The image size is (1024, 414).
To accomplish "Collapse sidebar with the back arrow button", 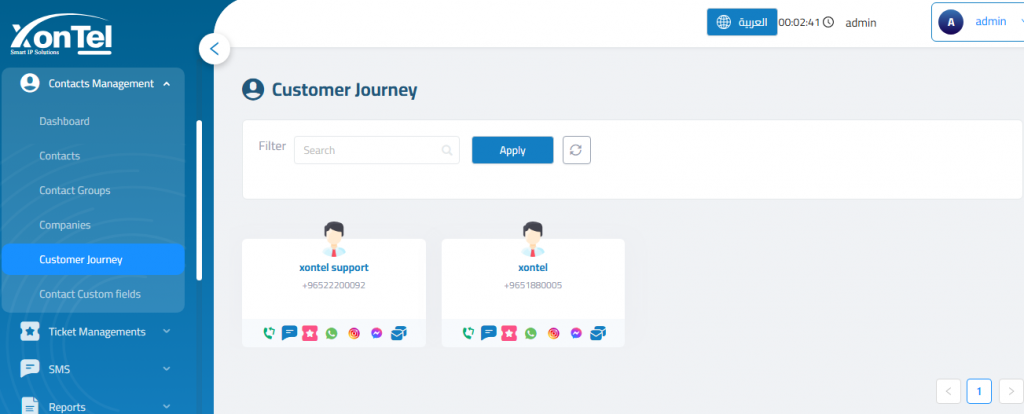I will click(x=214, y=48).
